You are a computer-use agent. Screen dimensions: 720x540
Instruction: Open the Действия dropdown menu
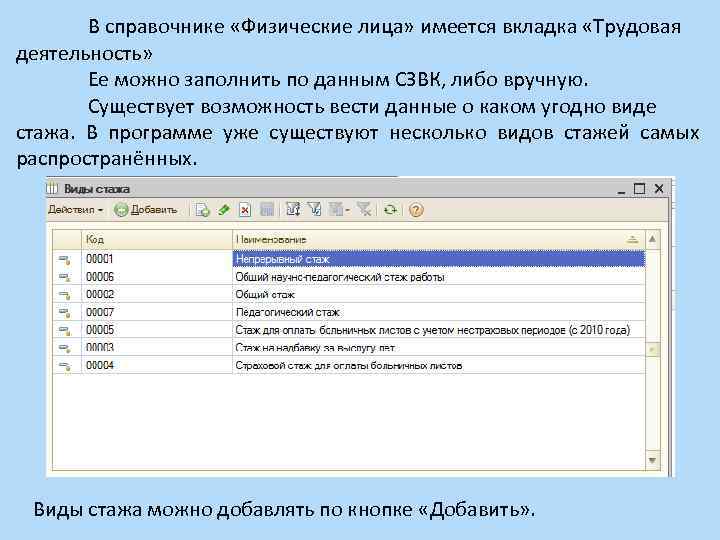(75, 210)
